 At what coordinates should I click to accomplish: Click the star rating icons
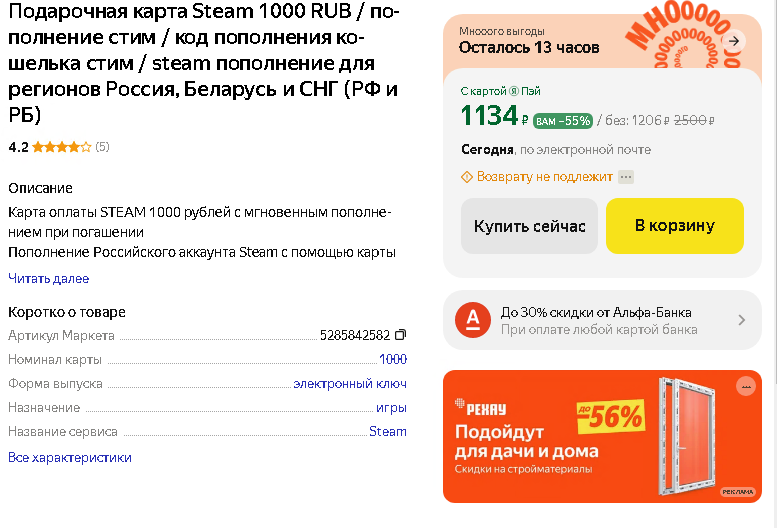click(62, 147)
